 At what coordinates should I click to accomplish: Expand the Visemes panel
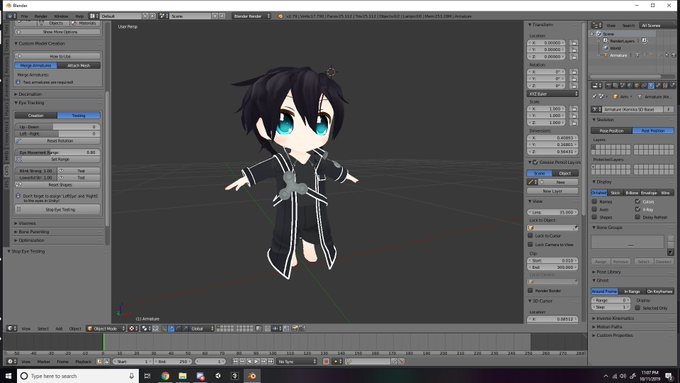point(26,223)
